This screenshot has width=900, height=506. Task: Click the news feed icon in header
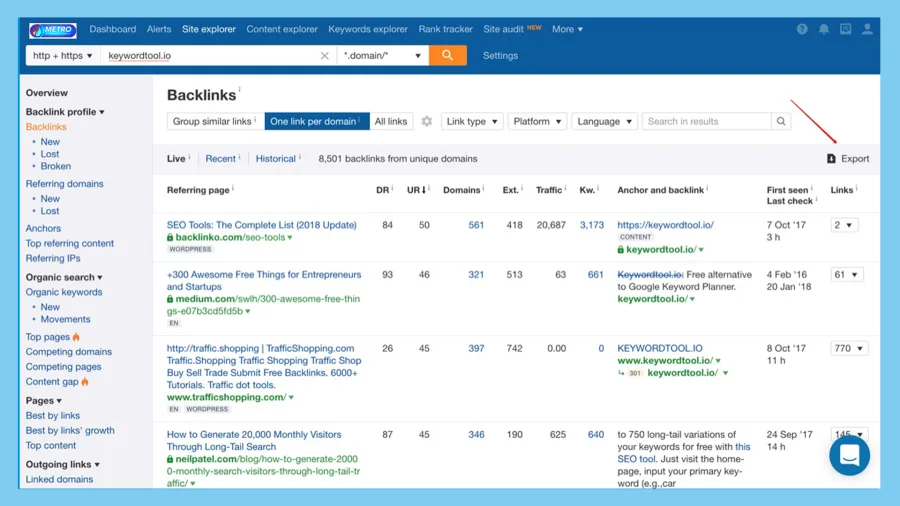coord(845,29)
